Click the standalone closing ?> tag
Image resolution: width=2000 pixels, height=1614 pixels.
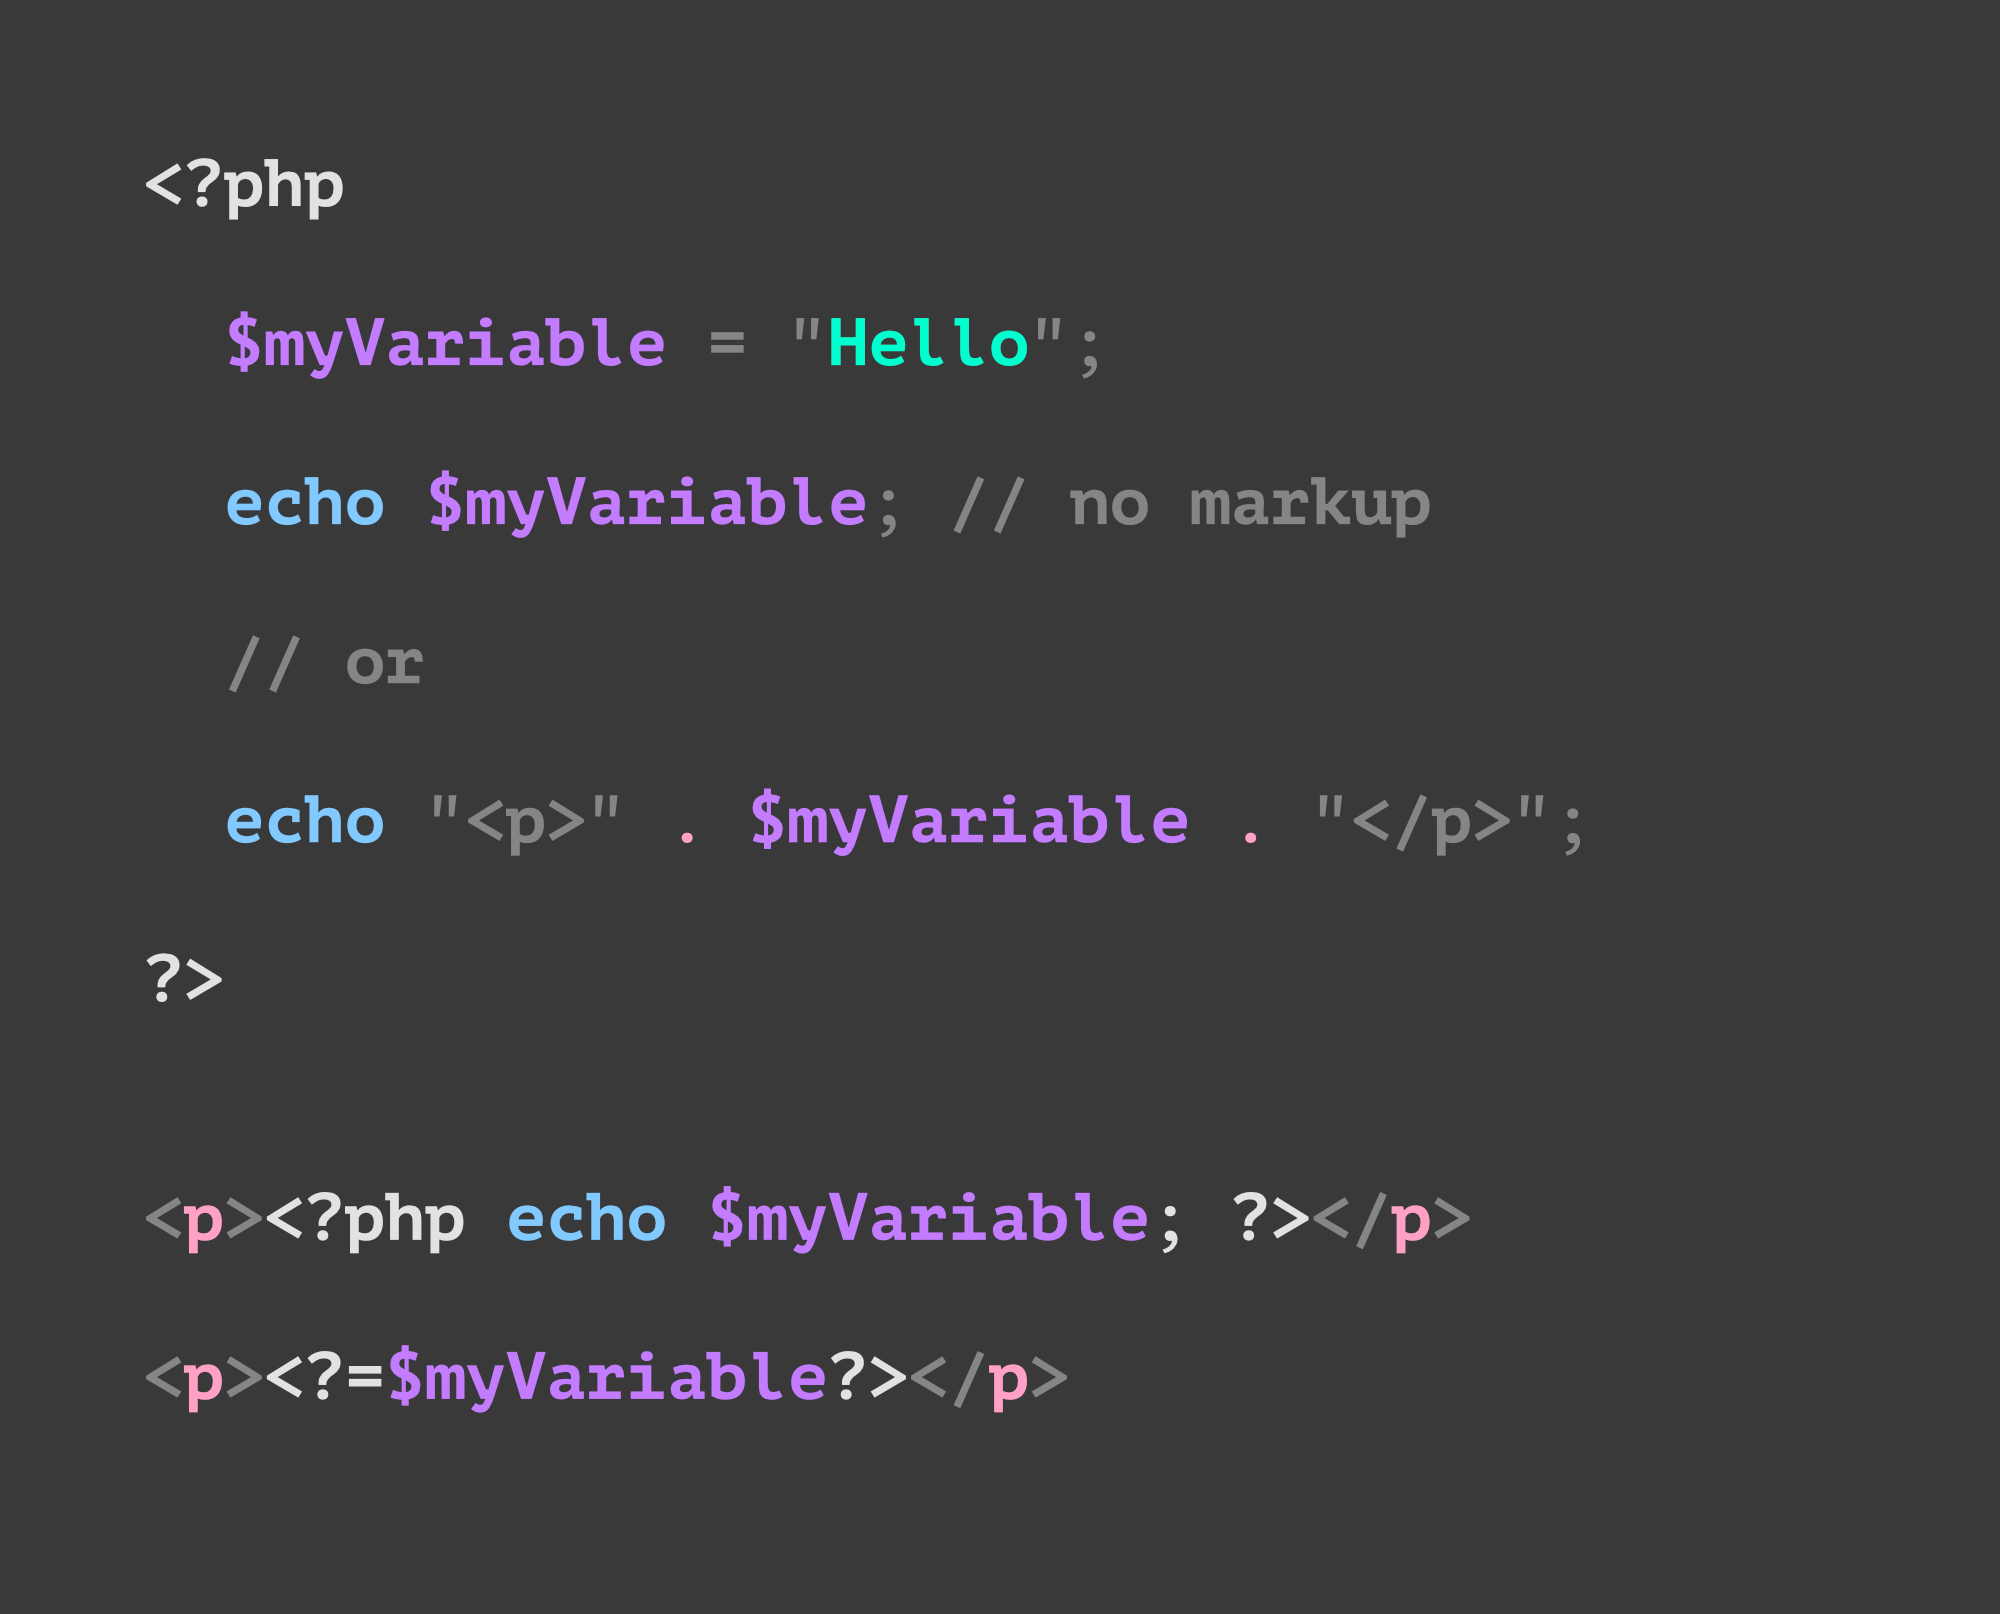pyautogui.click(x=185, y=979)
